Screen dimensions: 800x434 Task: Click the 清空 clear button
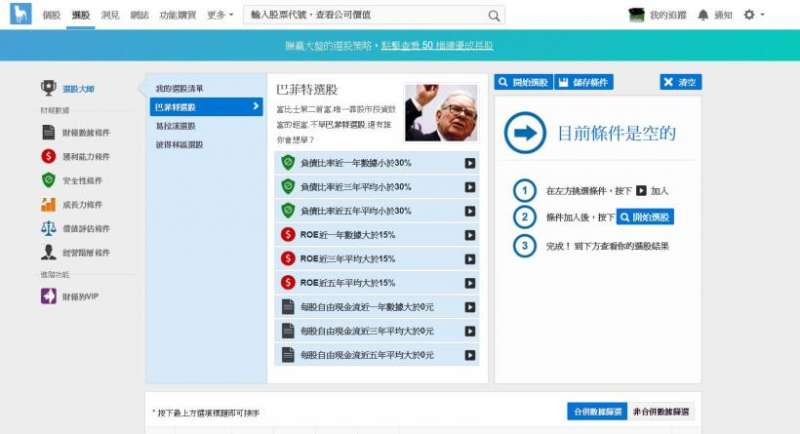point(681,82)
